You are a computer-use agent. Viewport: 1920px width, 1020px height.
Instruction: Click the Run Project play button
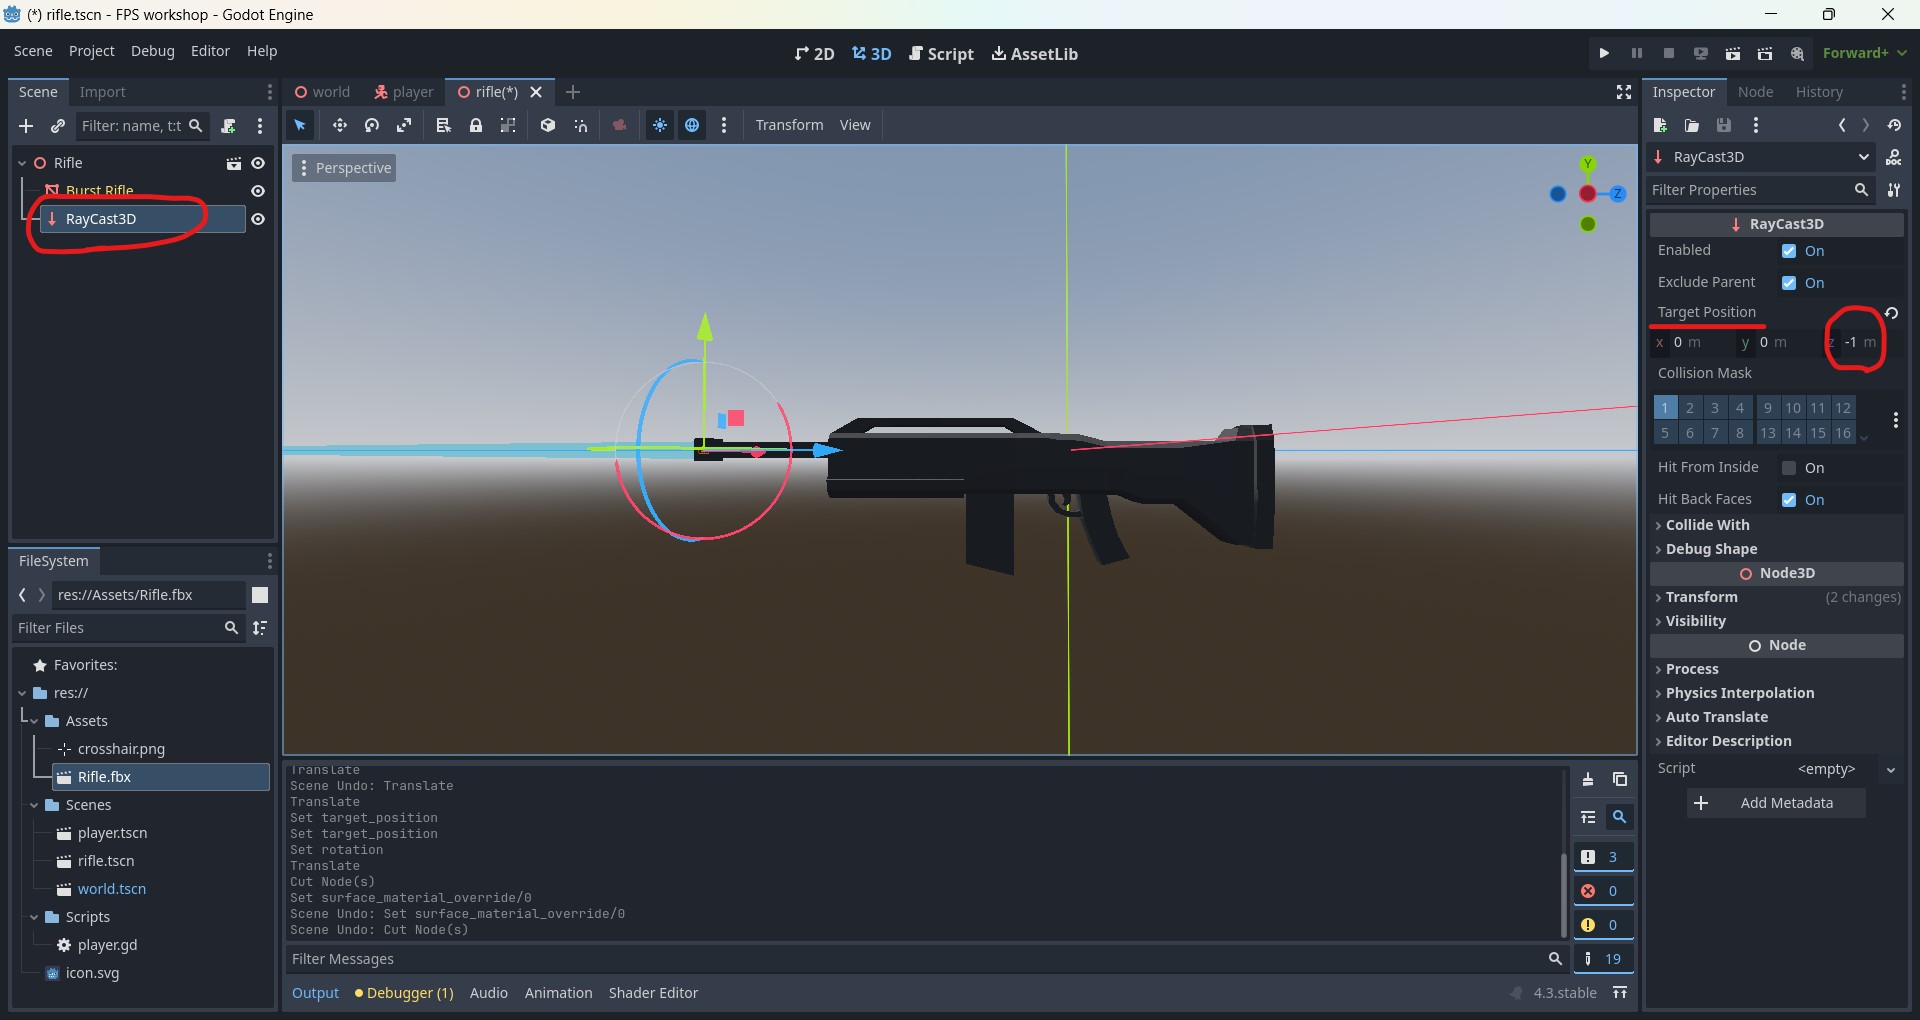coord(1604,52)
